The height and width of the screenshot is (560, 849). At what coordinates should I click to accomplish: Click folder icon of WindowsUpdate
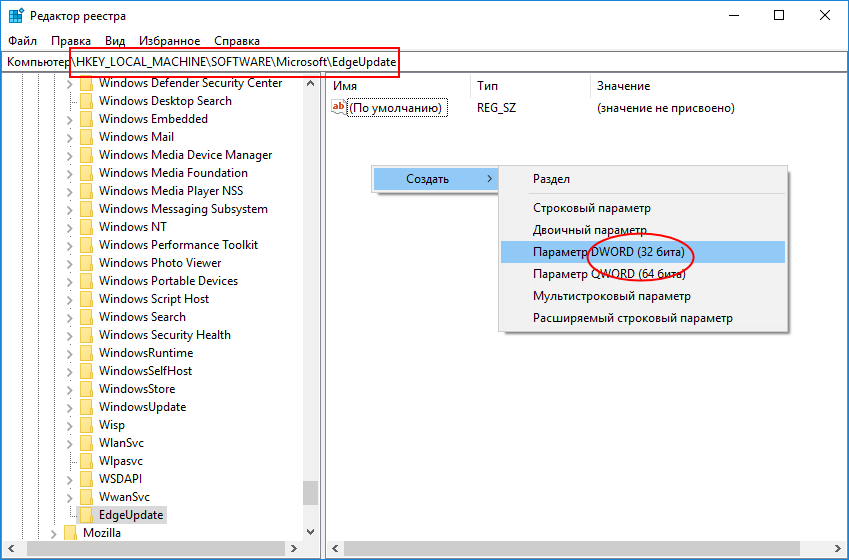pyautogui.click(x=86, y=407)
